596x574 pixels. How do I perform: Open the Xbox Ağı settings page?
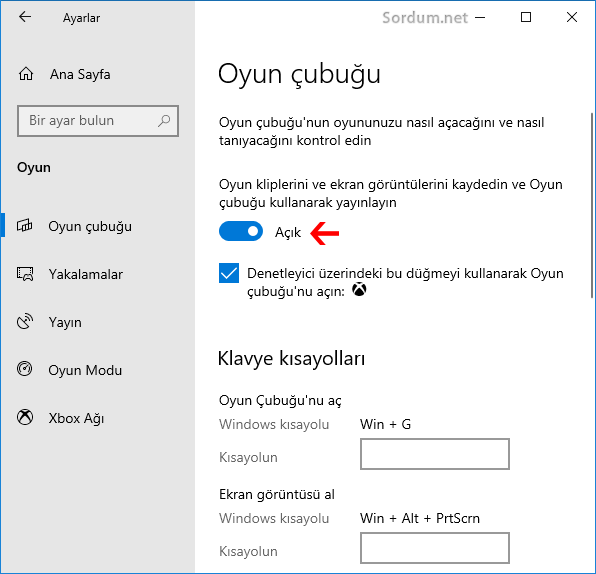tap(98, 418)
